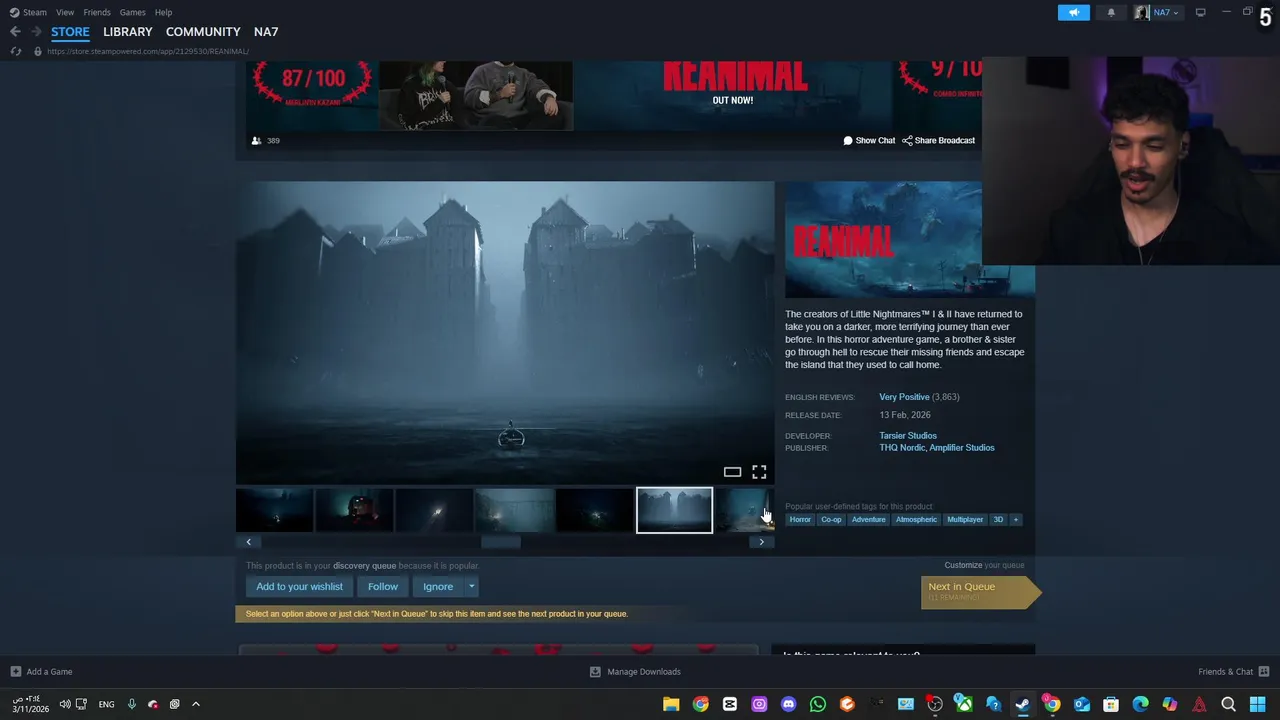Open THQ Nordic publisher link
Screen dimensions: 1280x720
coord(903,448)
